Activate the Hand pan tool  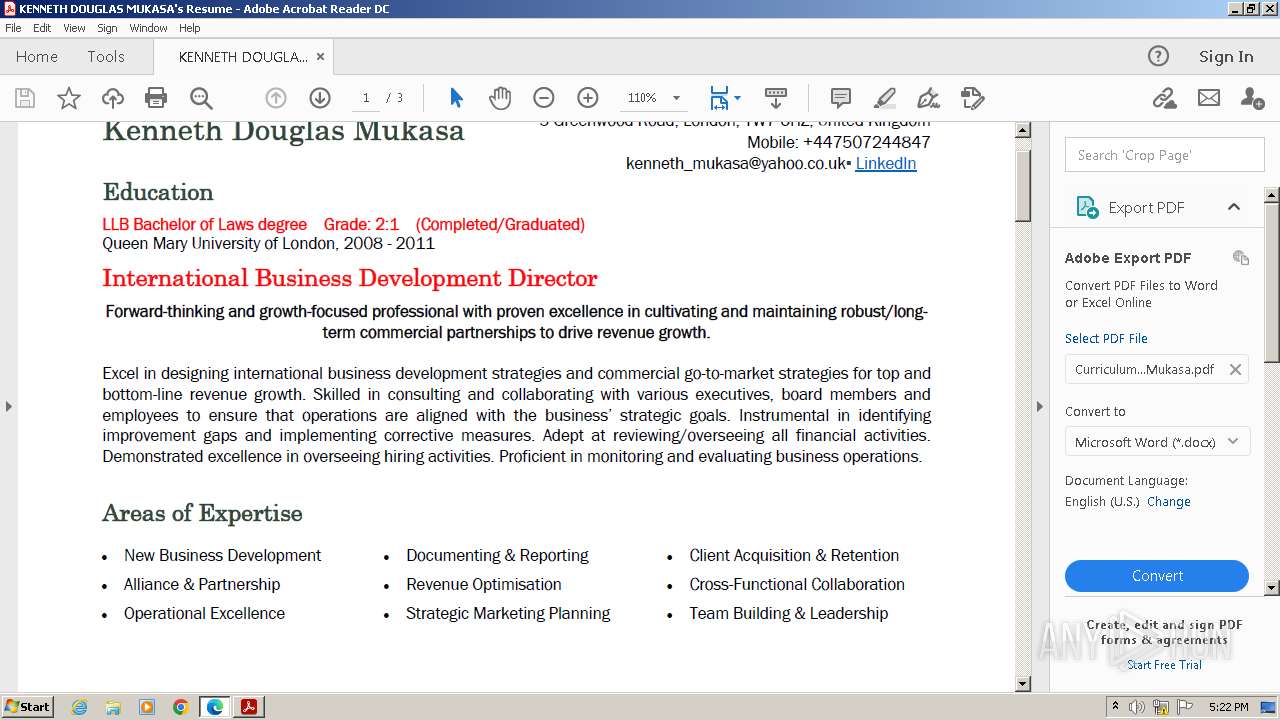tap(500, 98)
